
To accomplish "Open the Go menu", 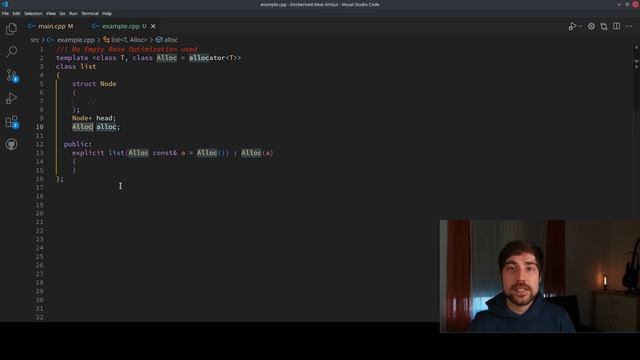I will point(62,13).
